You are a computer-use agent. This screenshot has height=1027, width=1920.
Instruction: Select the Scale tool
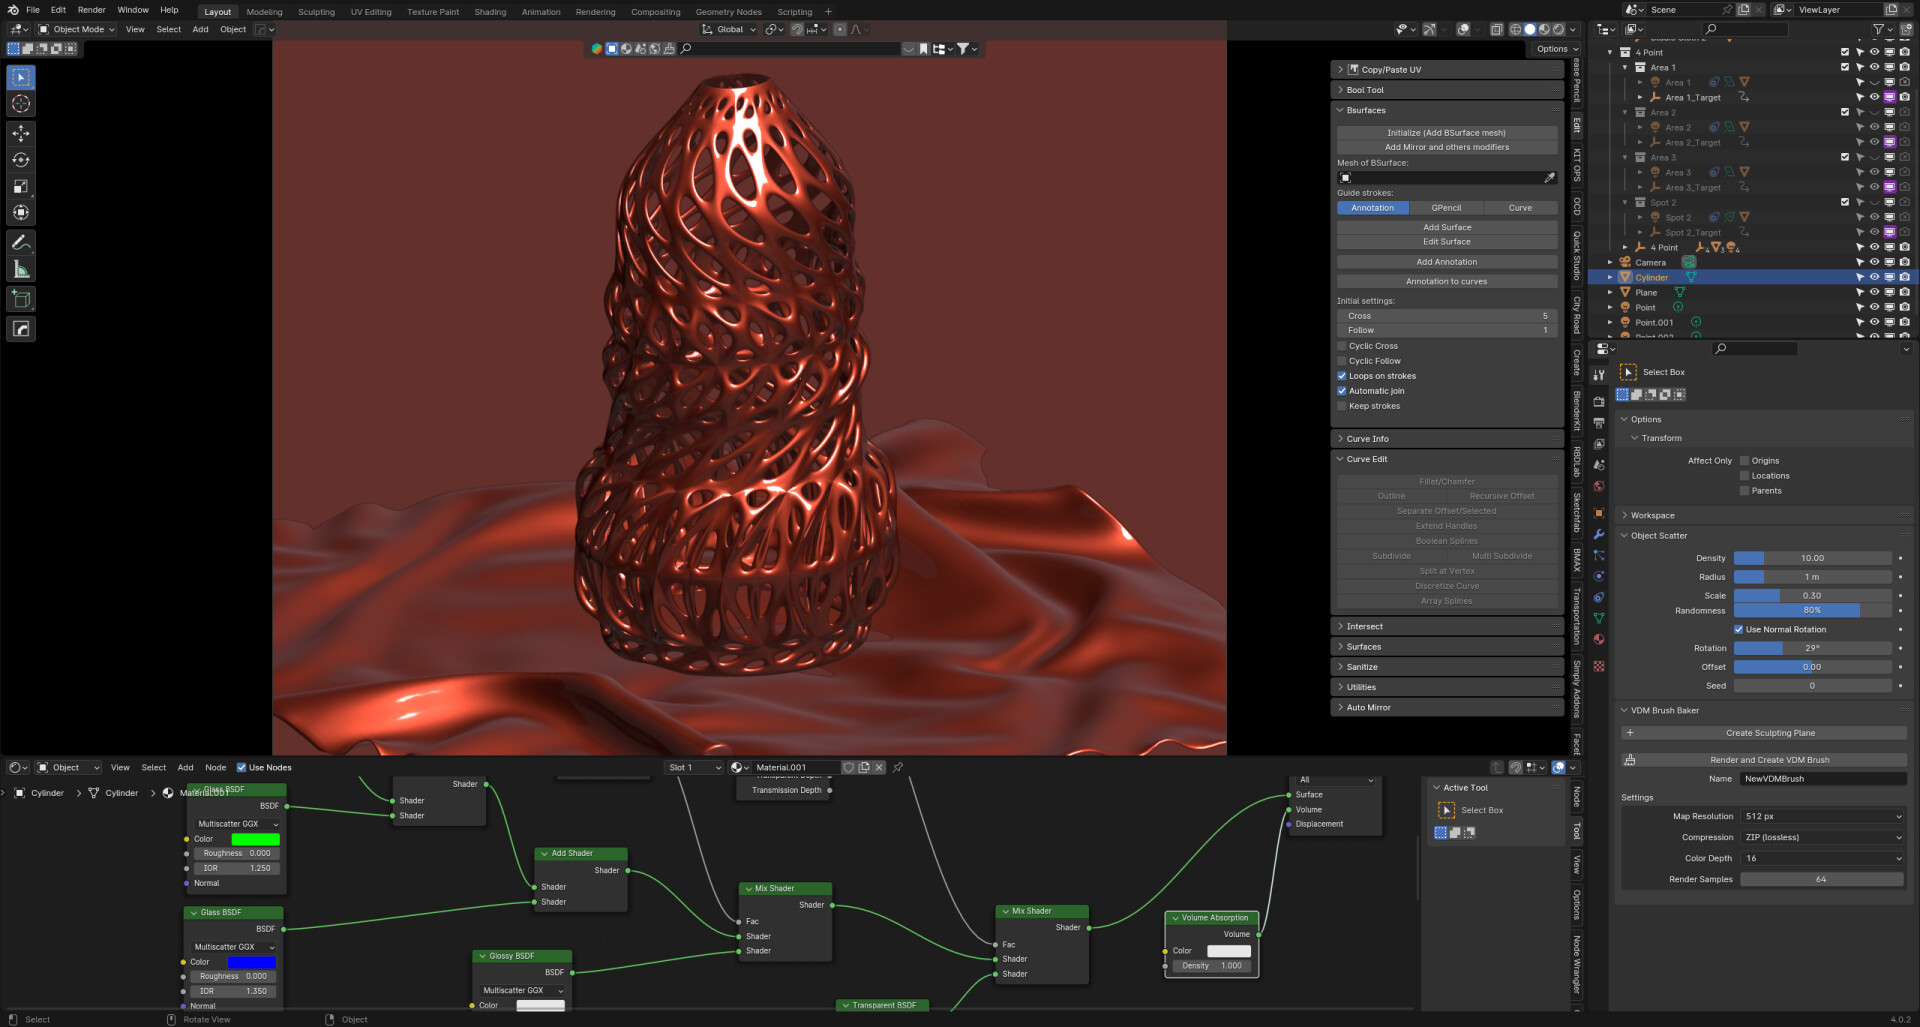point(21,187)
